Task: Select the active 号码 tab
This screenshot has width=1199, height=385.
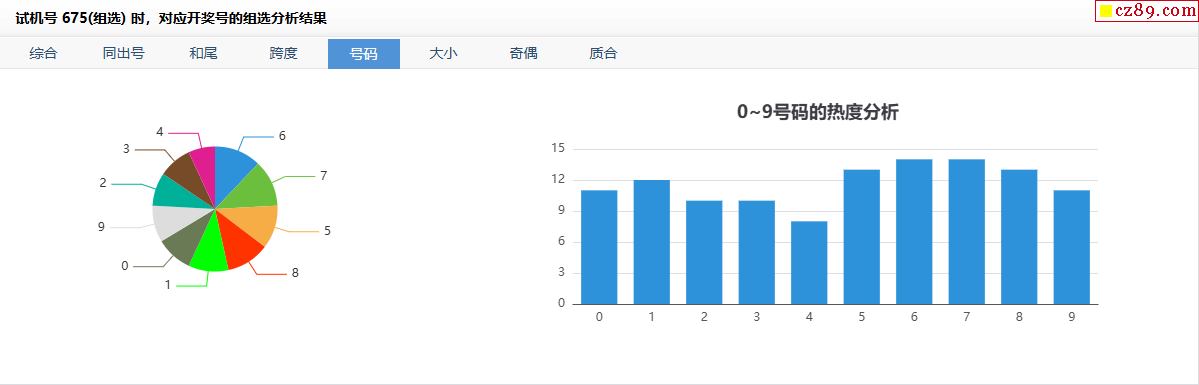Action: pyautogui.click(x=364, y=54)
